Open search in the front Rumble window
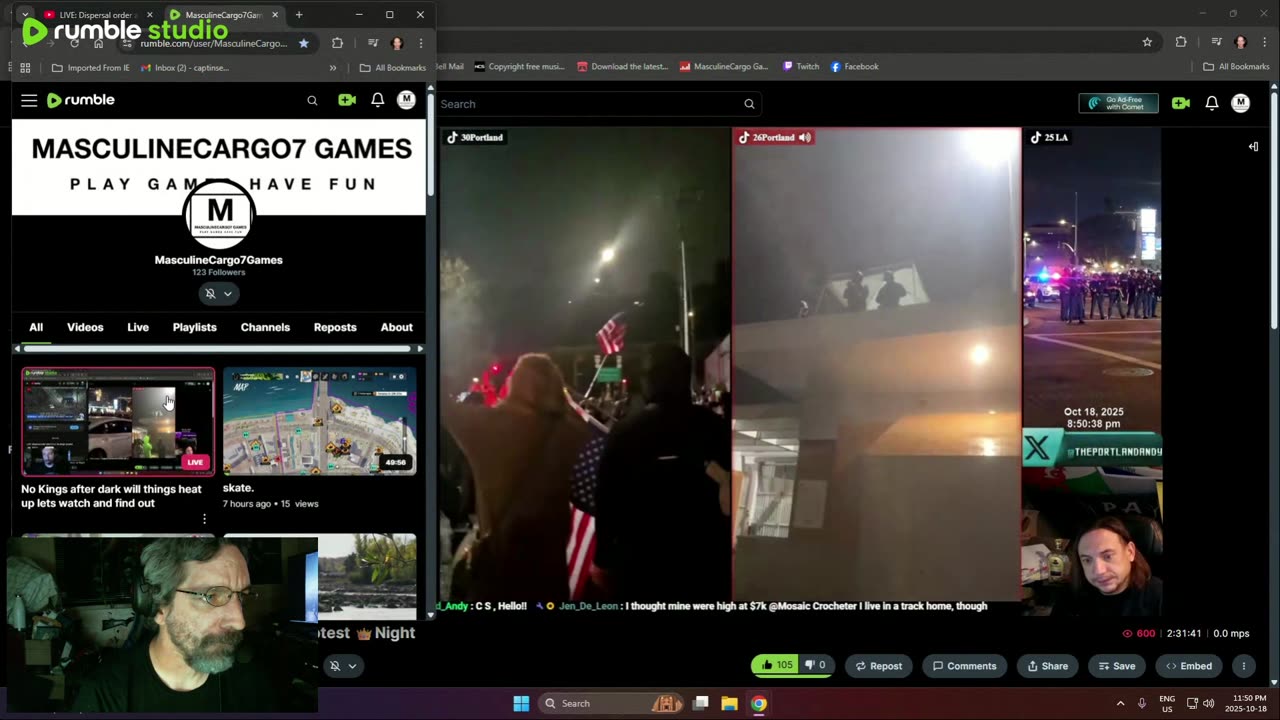1280x720 pixels. pos(312,100)
